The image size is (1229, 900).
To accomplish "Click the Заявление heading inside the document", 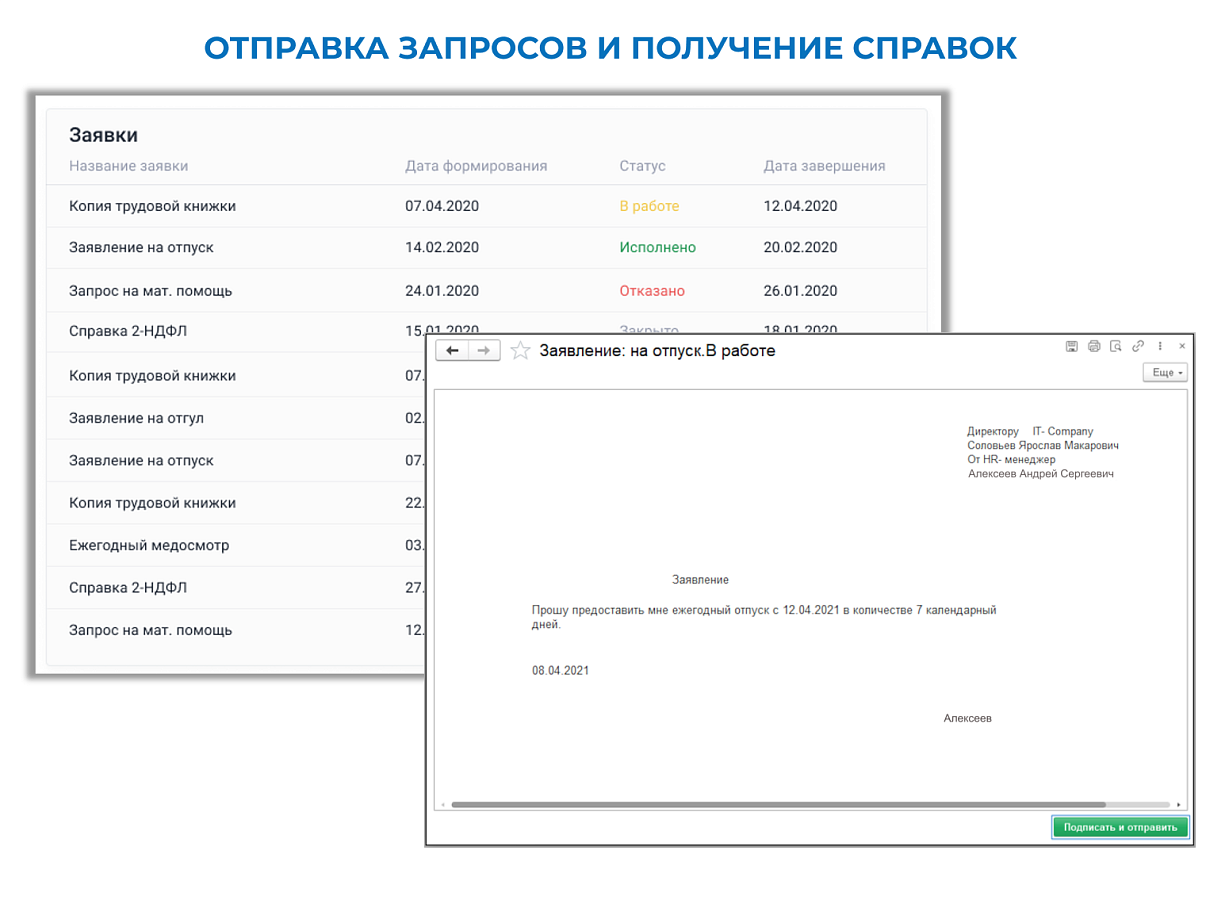I will (x=700, y=580).
